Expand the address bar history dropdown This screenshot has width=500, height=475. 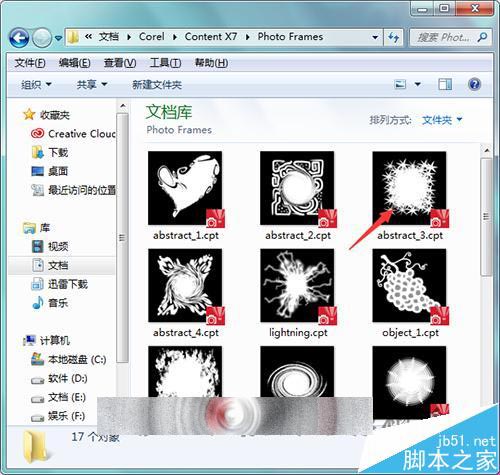pyautogui.click(x=375, y=37)
